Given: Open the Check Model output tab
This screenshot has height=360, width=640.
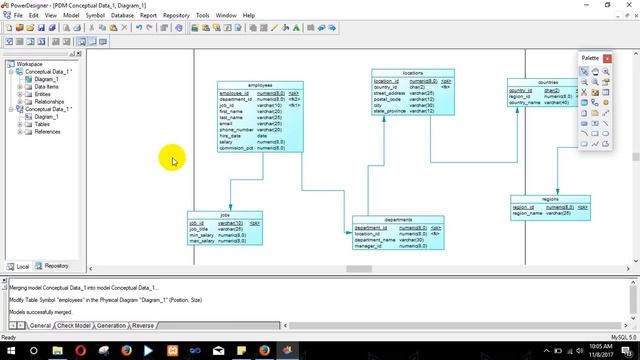Looking at the screenshot, I should [x=74, y=326].
